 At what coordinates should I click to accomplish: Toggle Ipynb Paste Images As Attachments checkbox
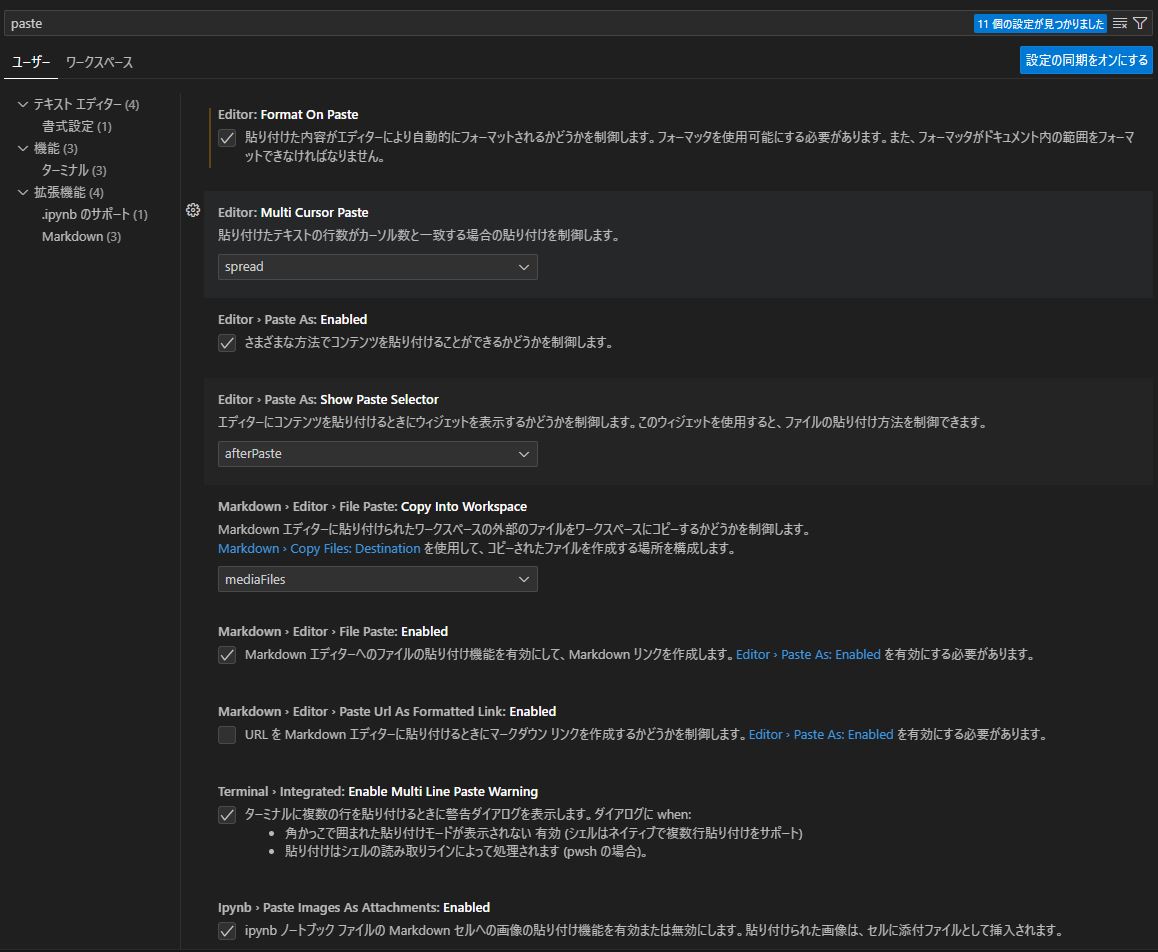(x=227, y=931)
